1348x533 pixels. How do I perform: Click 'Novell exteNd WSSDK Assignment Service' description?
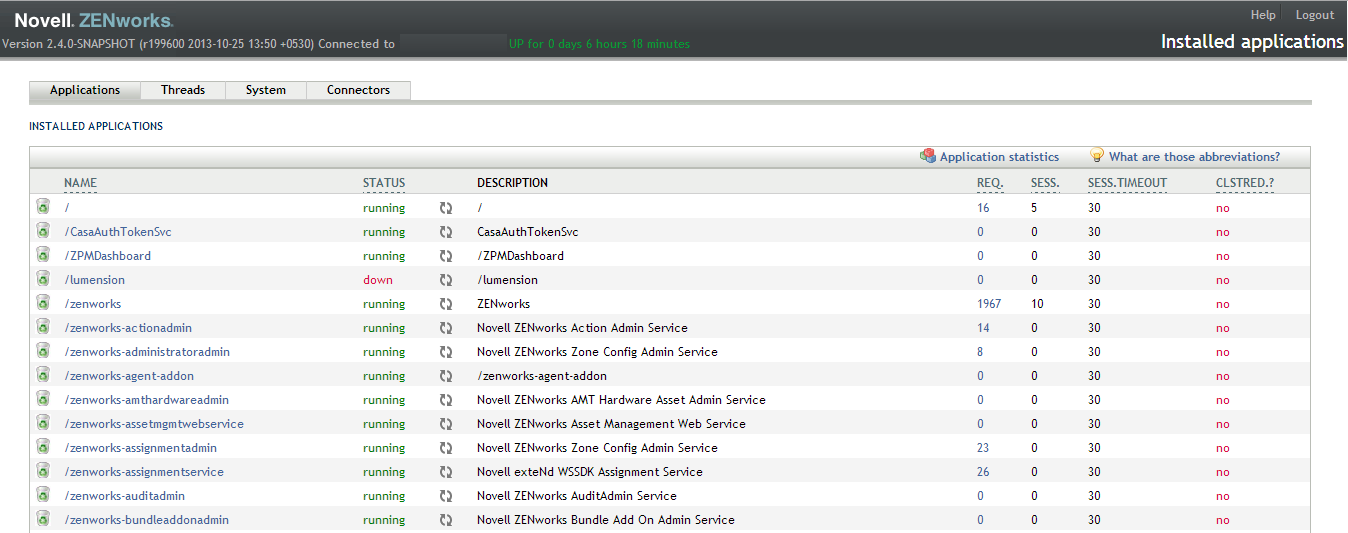pyautogui.click(x=590, y=472)
